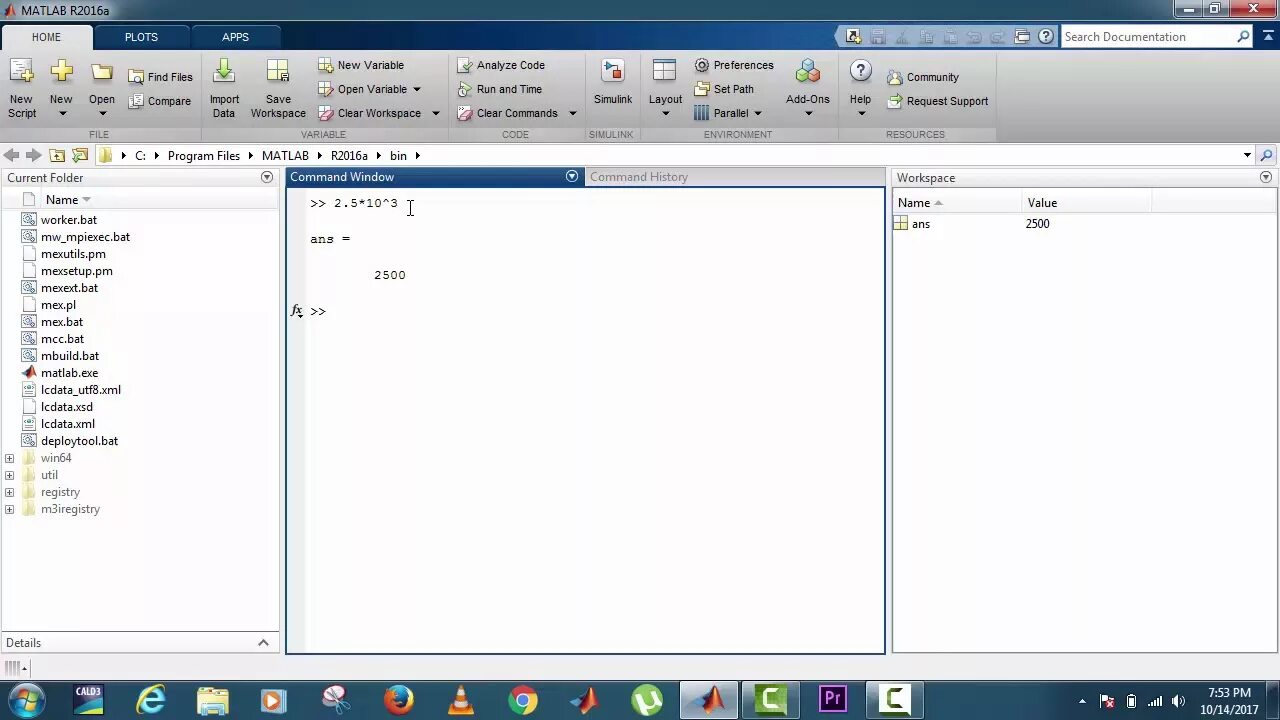
Task: Import Data into workspace
Action: (x=224, y=88)
